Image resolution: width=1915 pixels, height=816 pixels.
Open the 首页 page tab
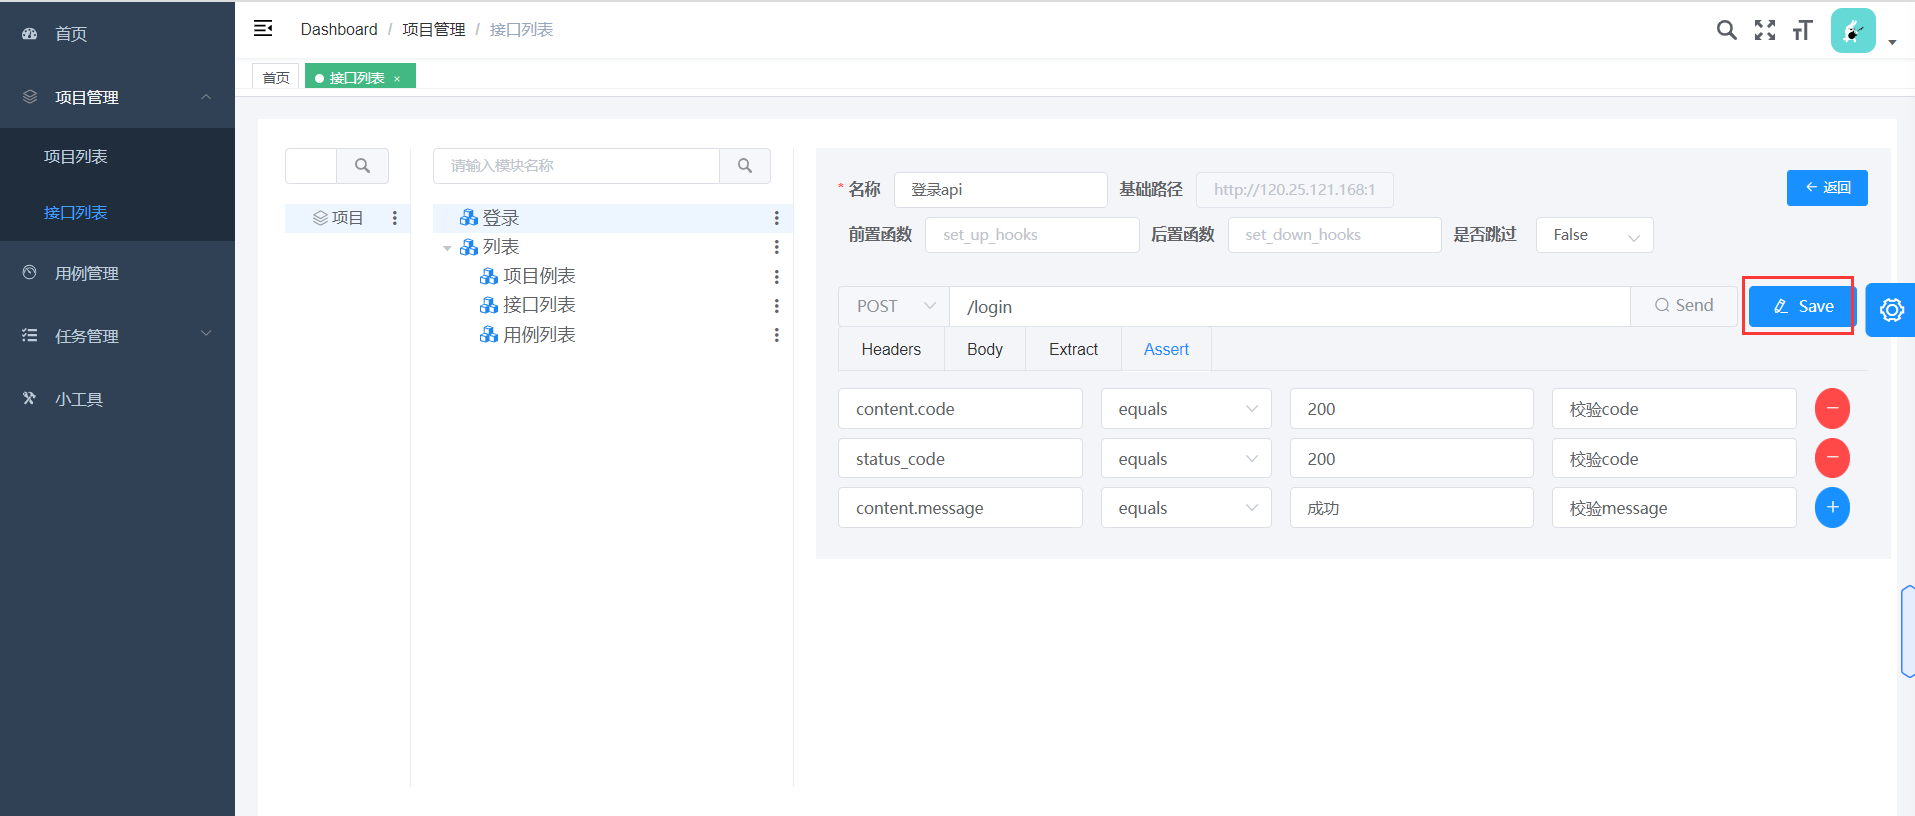pos(276,77)
